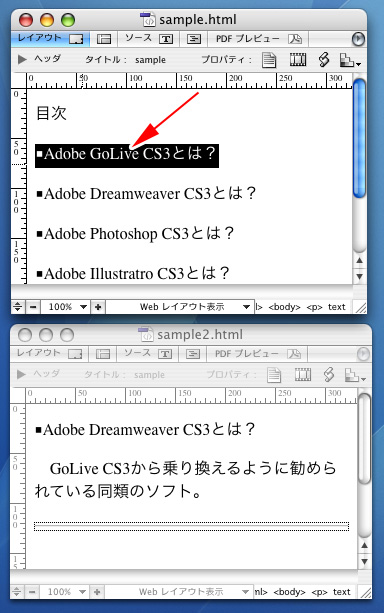Click the blue vertical scrollbar thumb in sample.html

[359, 138]
